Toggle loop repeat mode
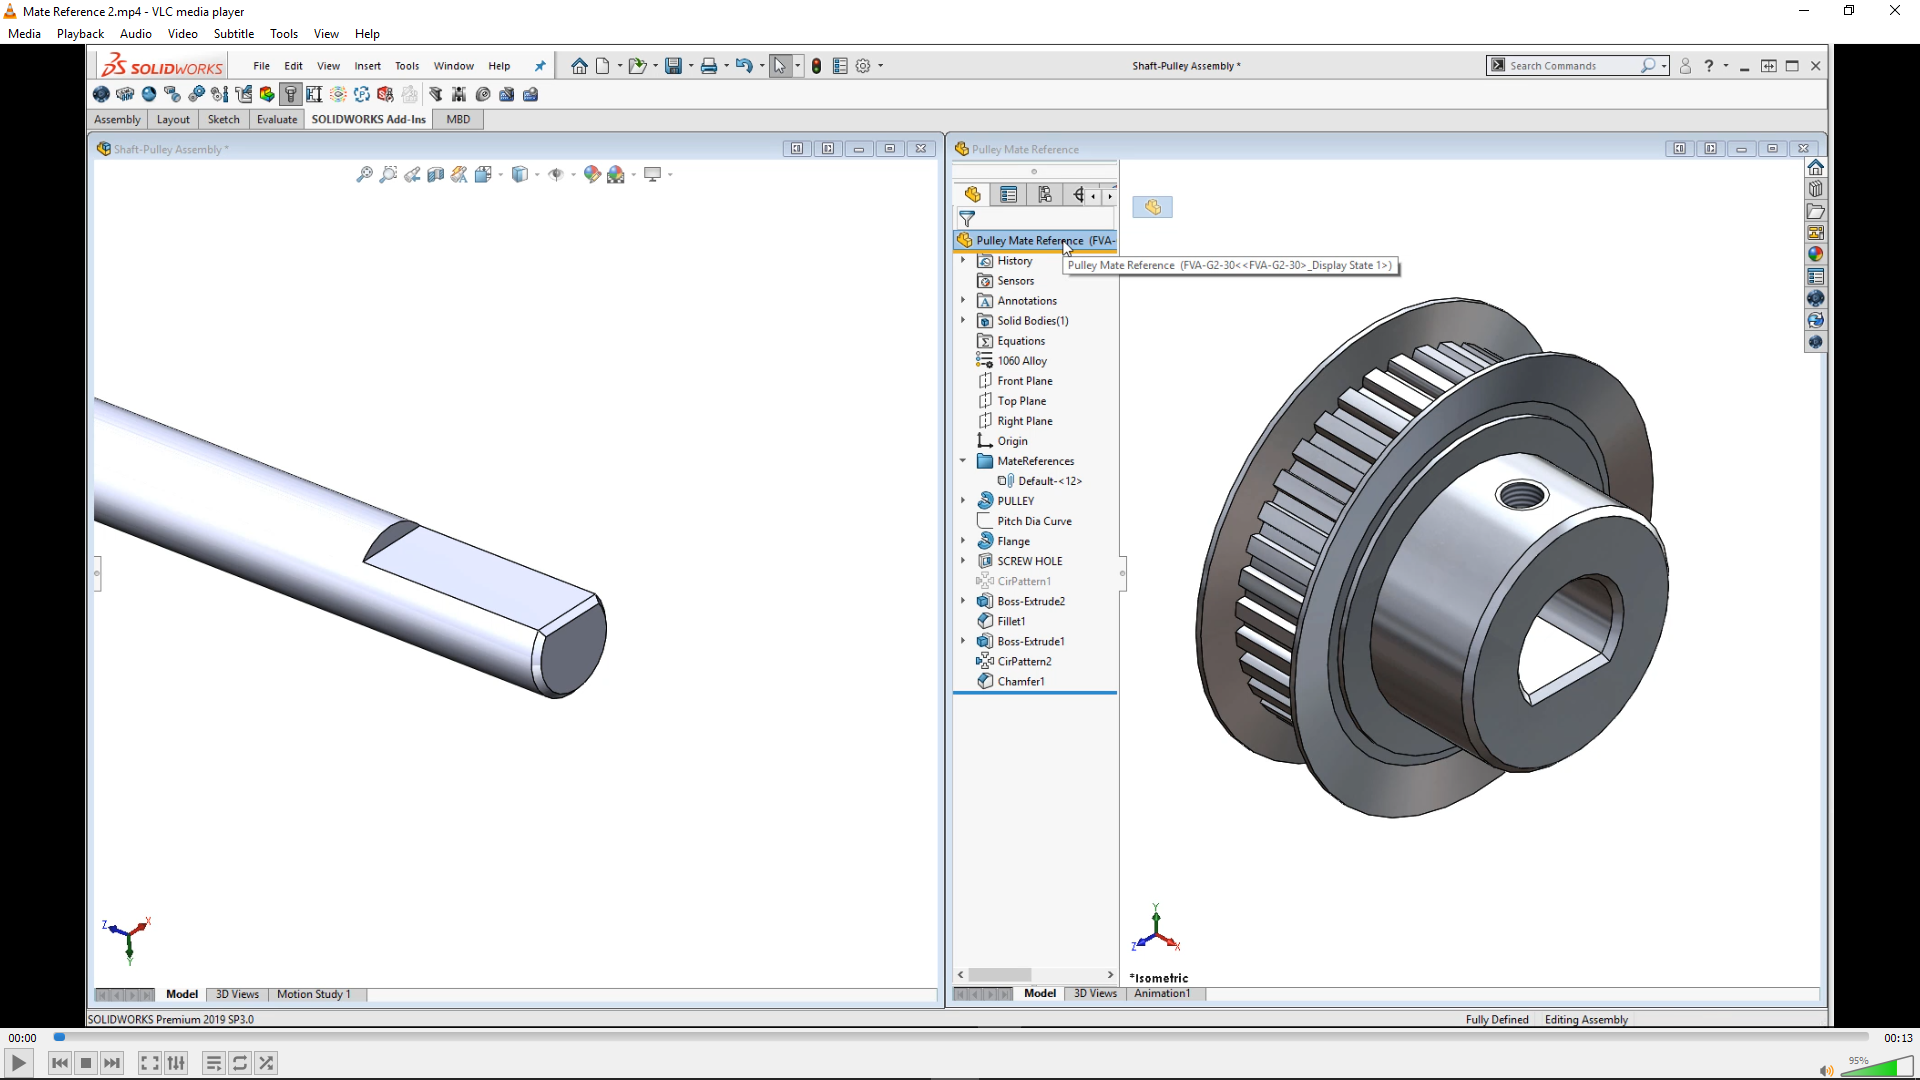1920x1080 pixels. (240, 1063)
